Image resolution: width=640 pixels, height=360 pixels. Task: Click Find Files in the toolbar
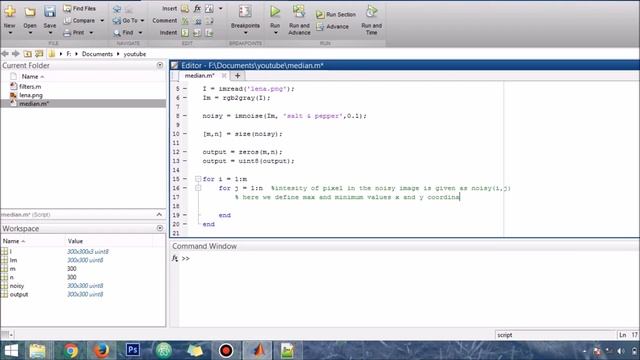click(x=80, y=8)
